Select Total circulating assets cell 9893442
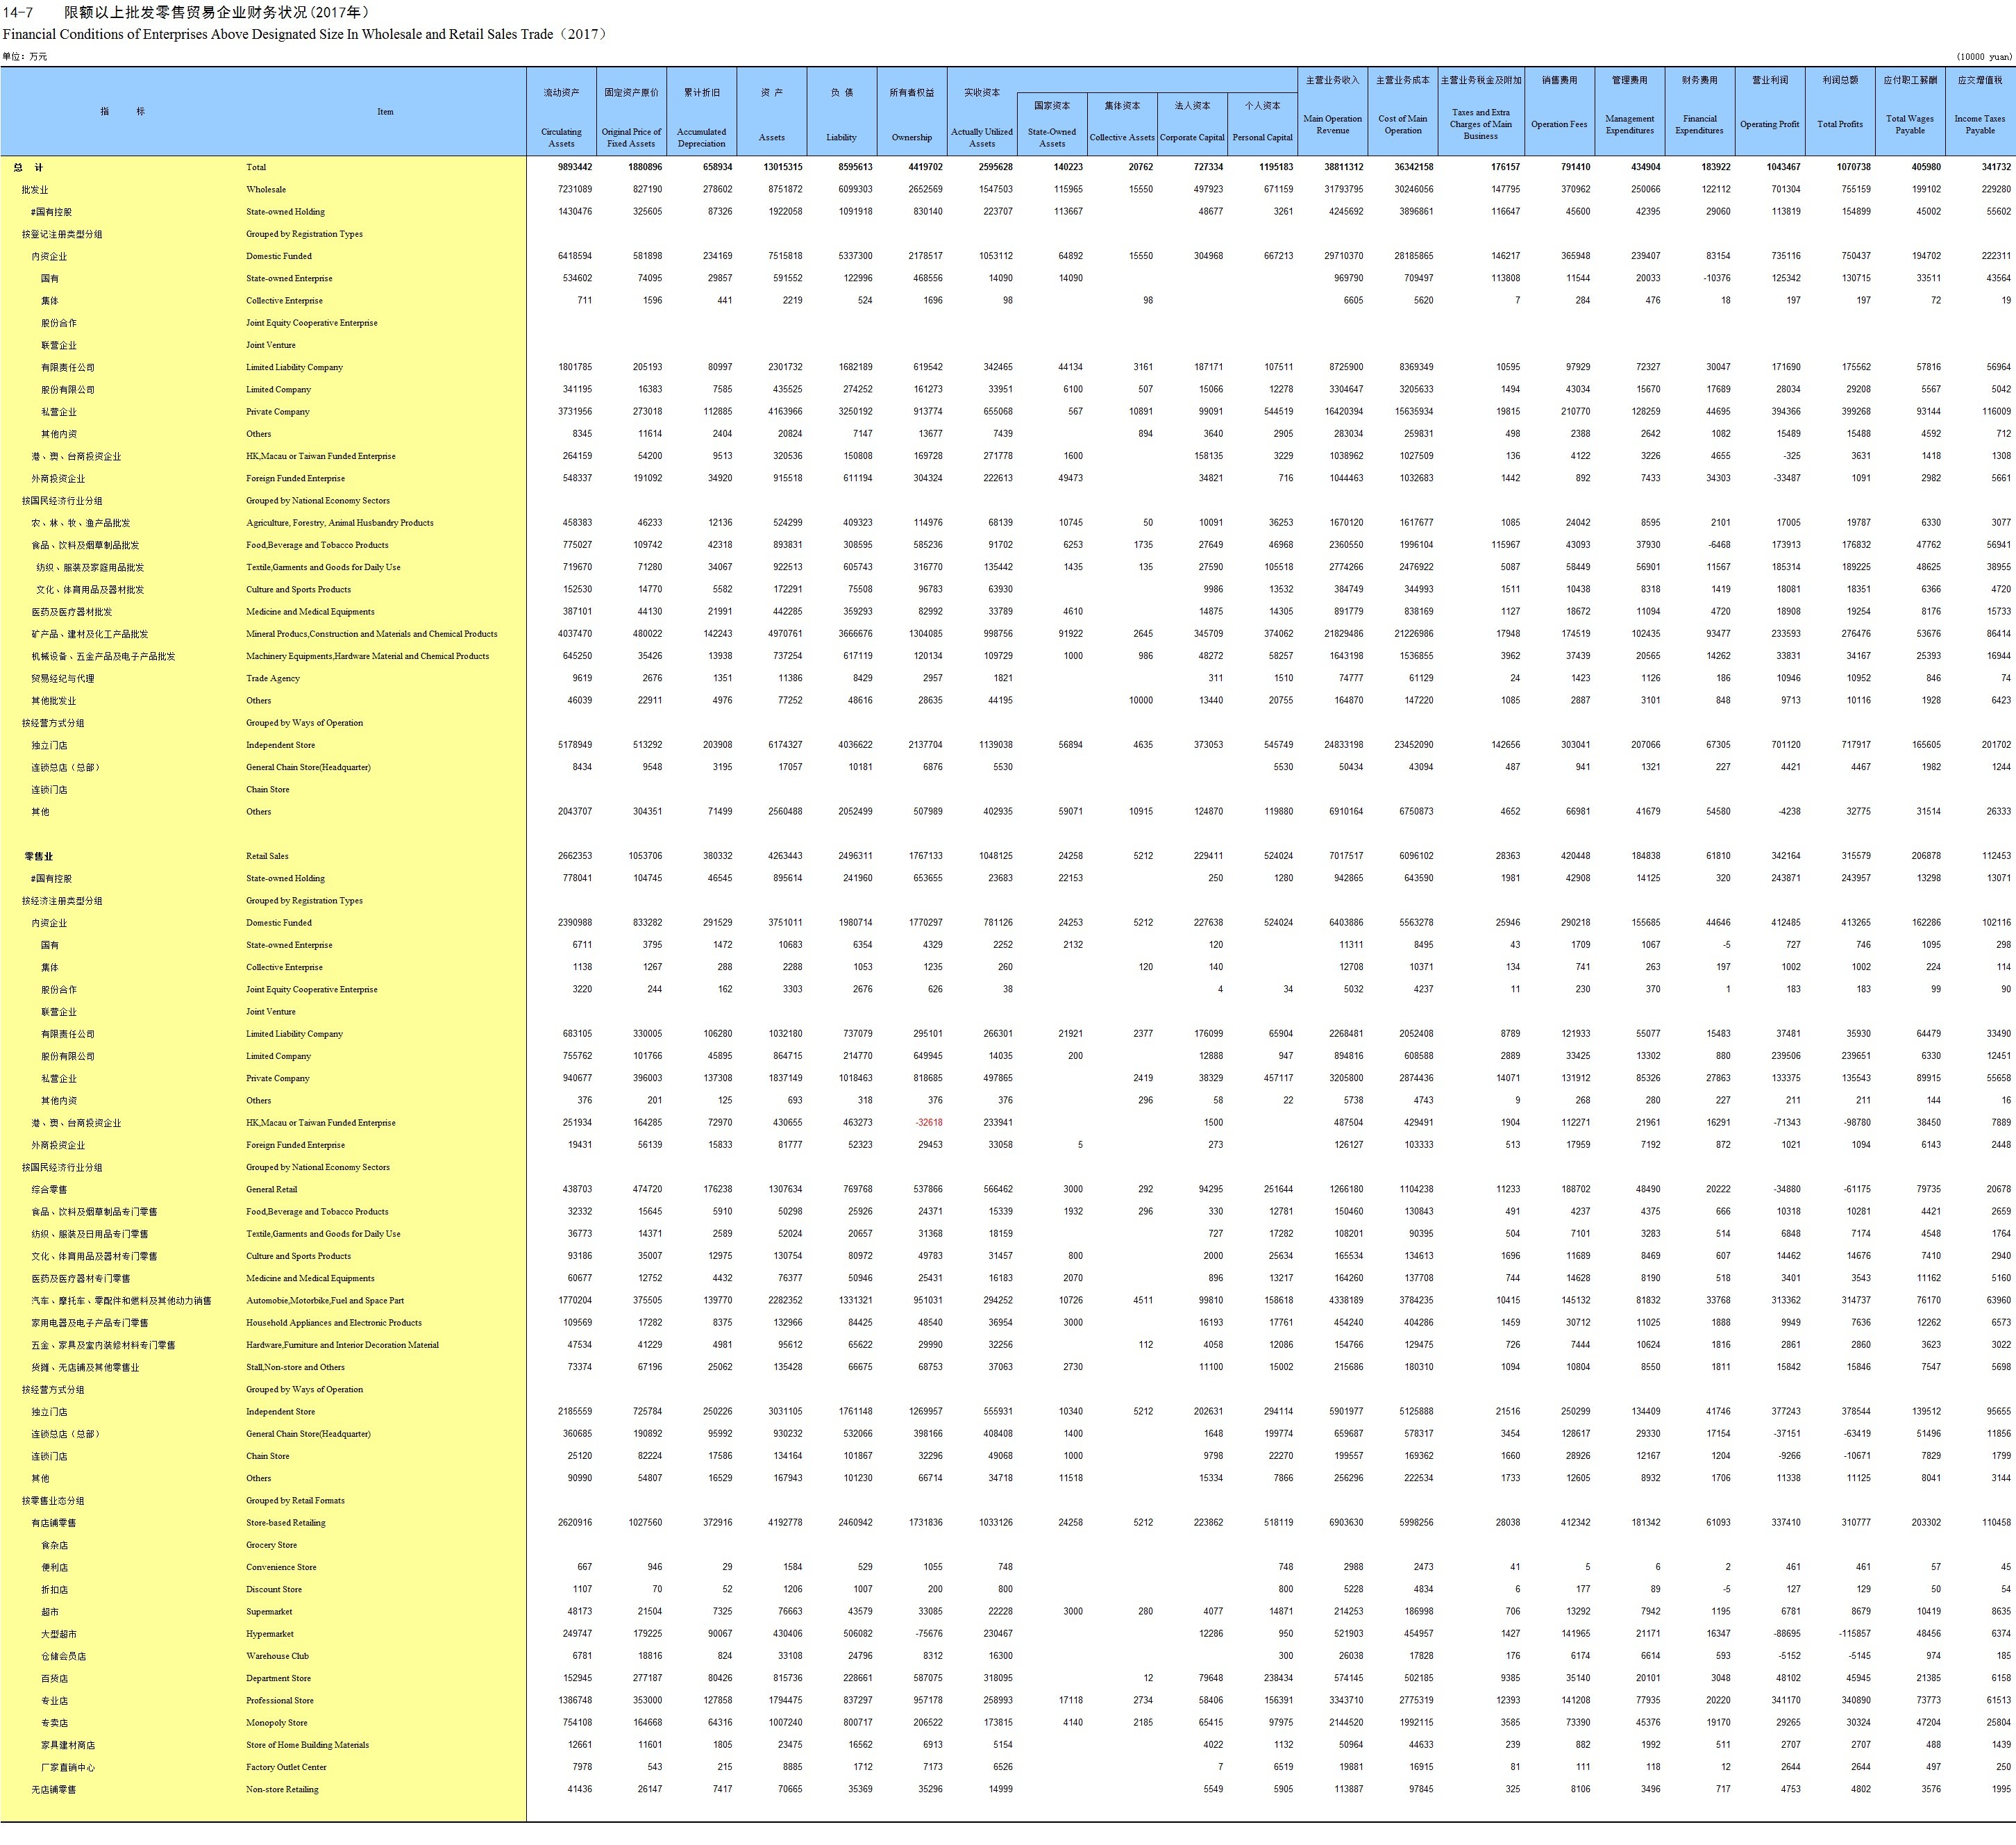 coord(574,167)
